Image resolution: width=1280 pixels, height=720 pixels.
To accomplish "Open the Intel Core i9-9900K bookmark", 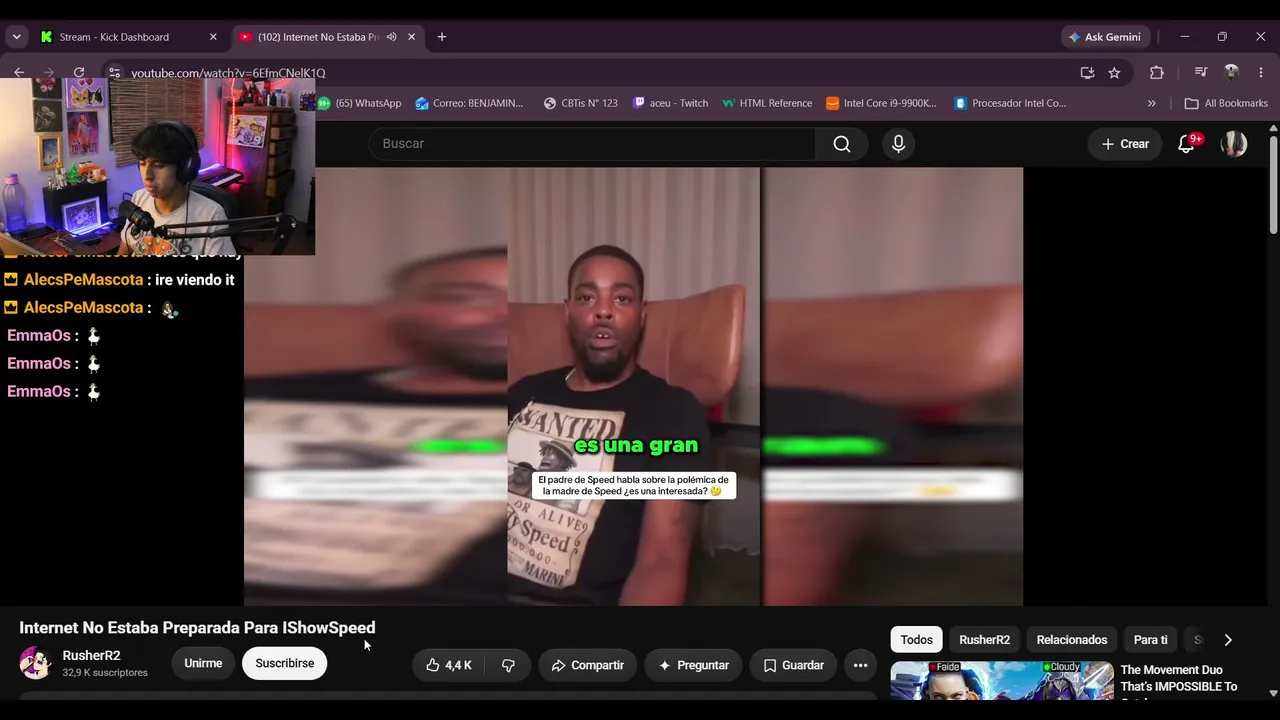I will coord(882,103).
